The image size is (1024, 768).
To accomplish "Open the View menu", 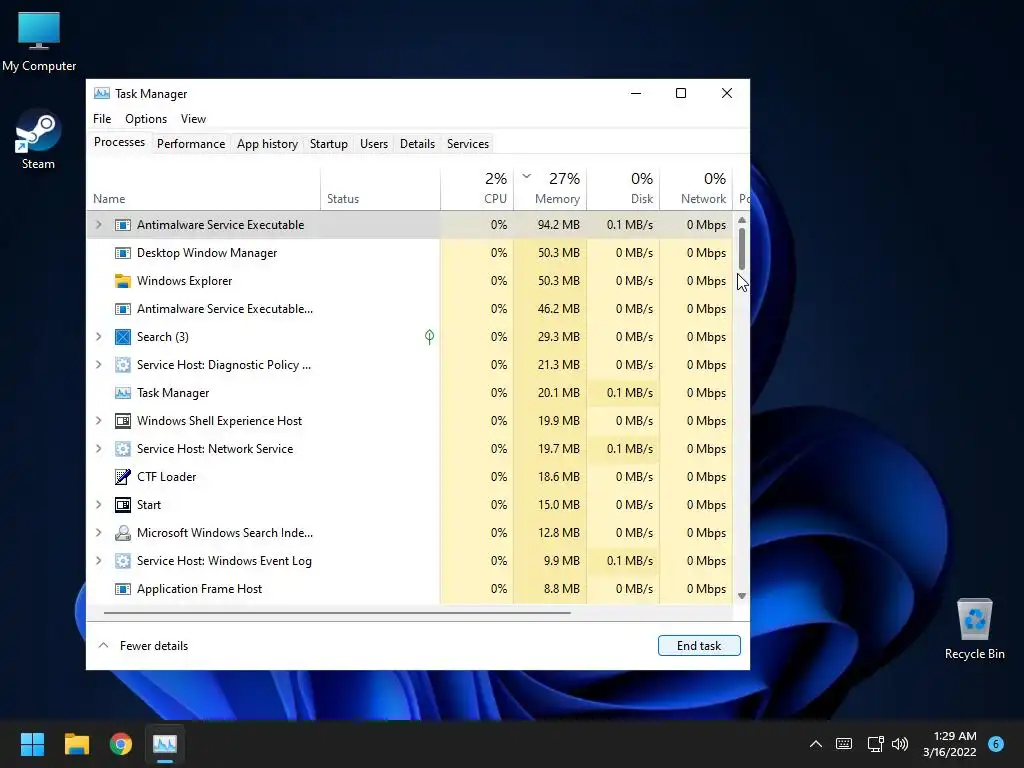I will (193, 119).
